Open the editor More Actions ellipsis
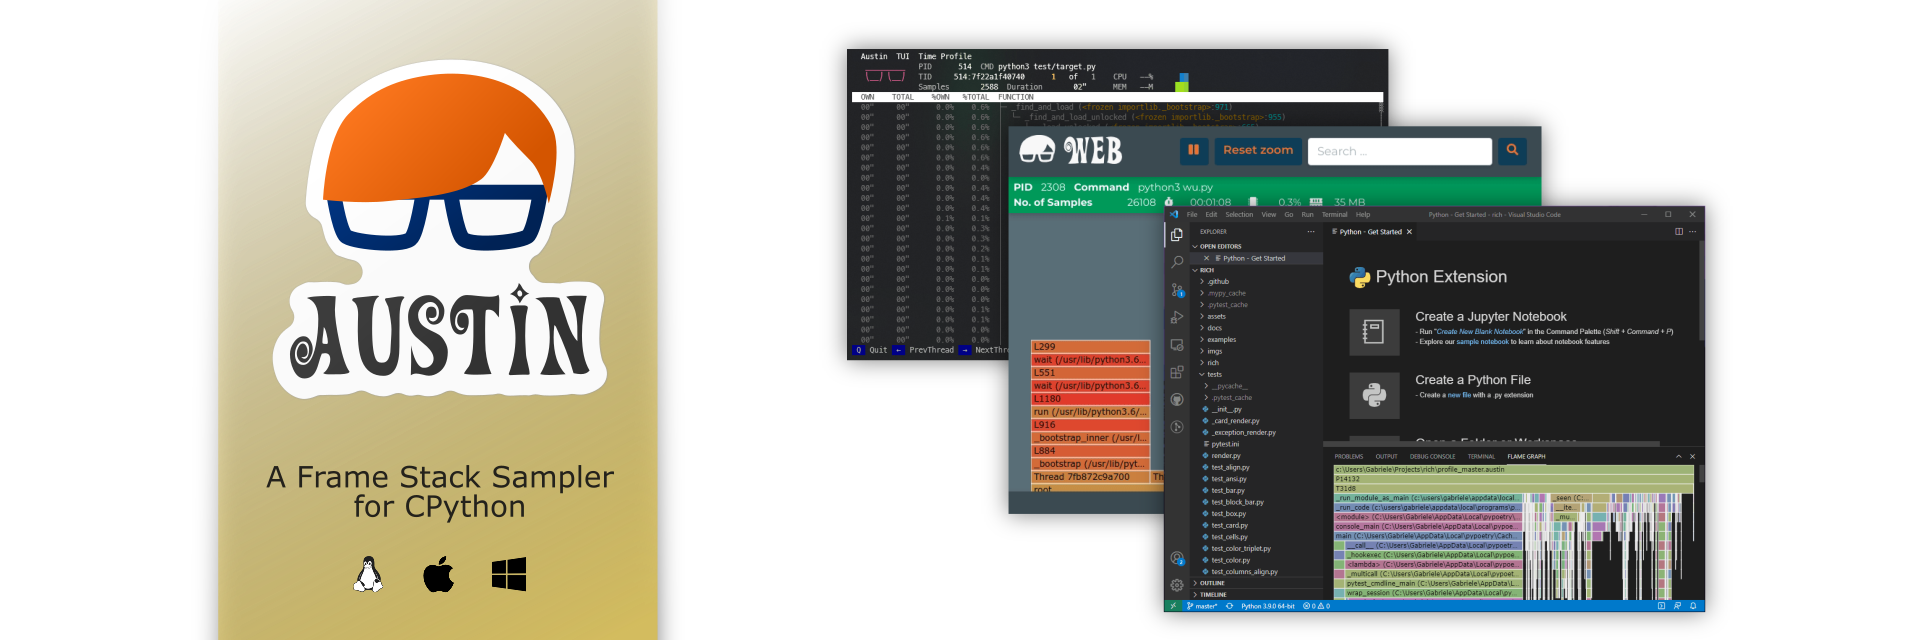 (1692, 231)
